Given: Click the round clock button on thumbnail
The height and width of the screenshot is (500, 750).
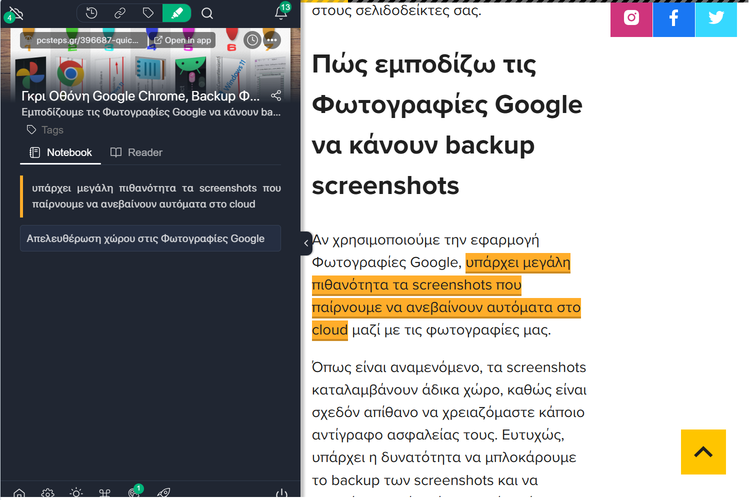Looking at the screenshot, I should click(252, 40).
